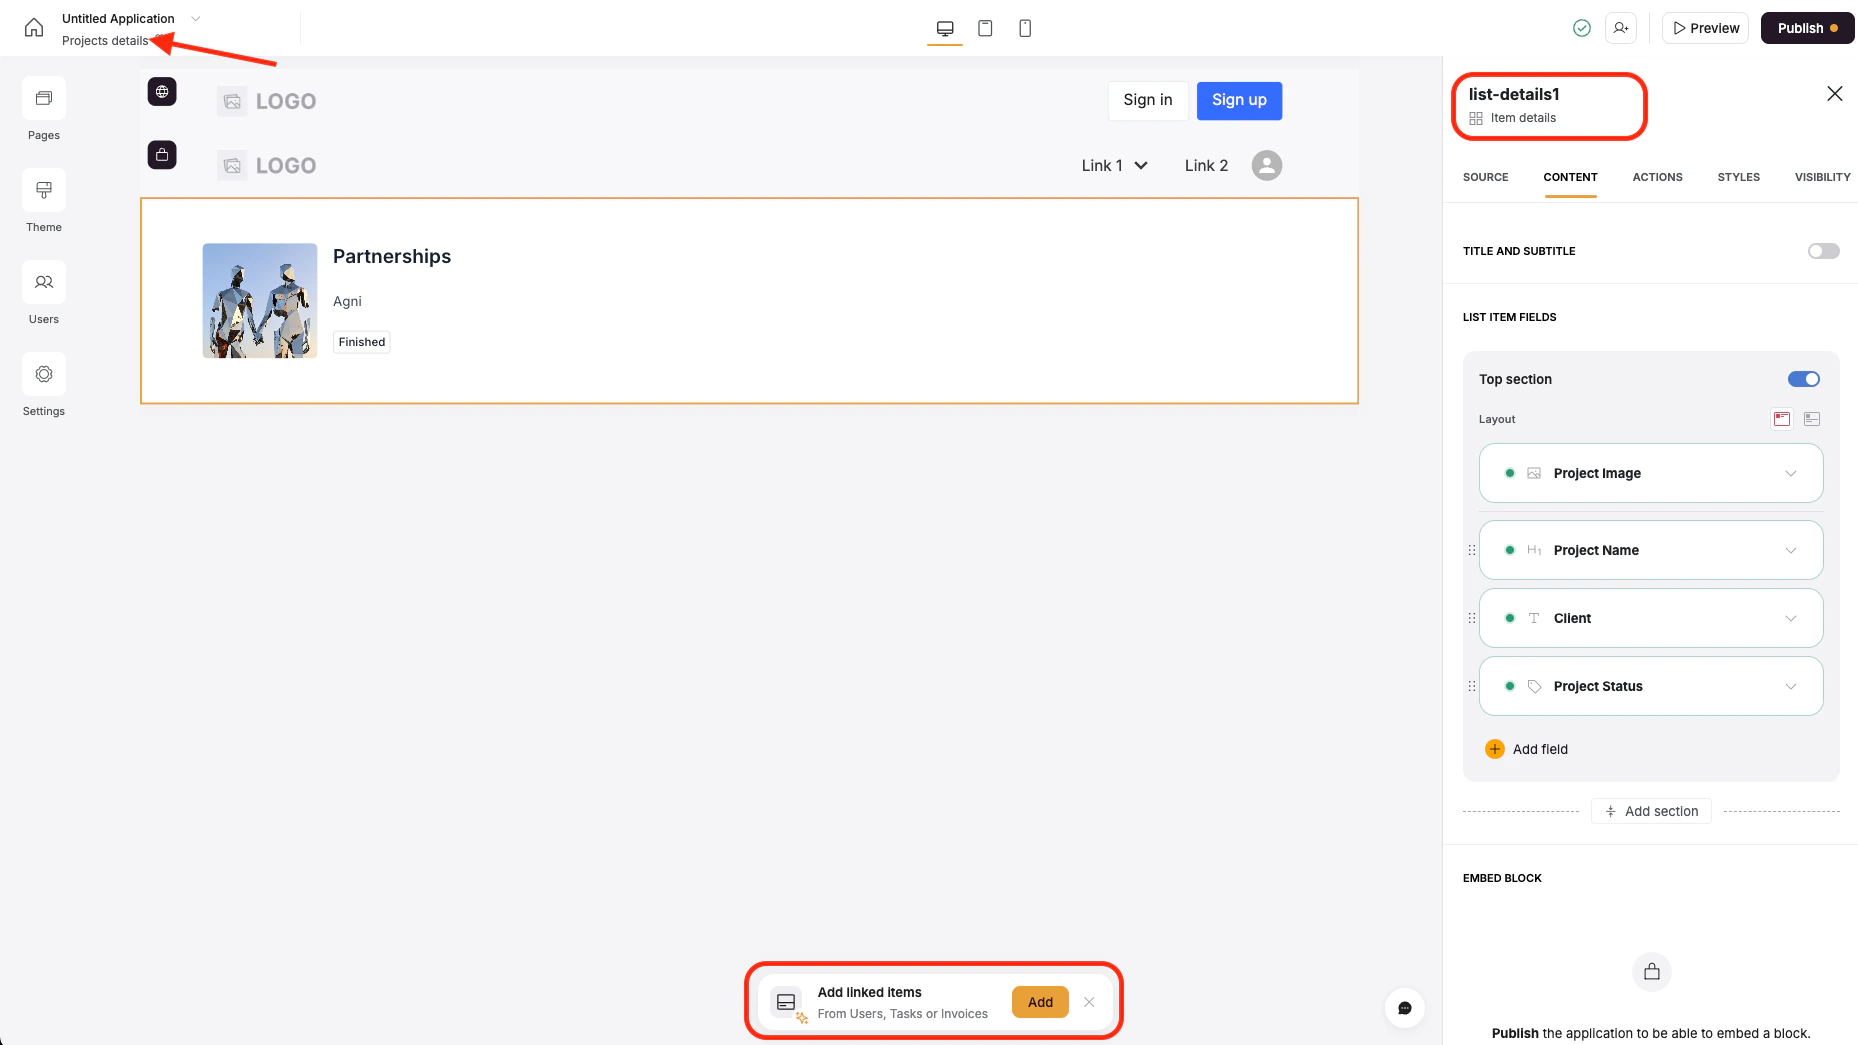Switch to the Actions tab
Image resolution: width=1858 pixels, height=1045 pixels.
(x=1657, y=177)
